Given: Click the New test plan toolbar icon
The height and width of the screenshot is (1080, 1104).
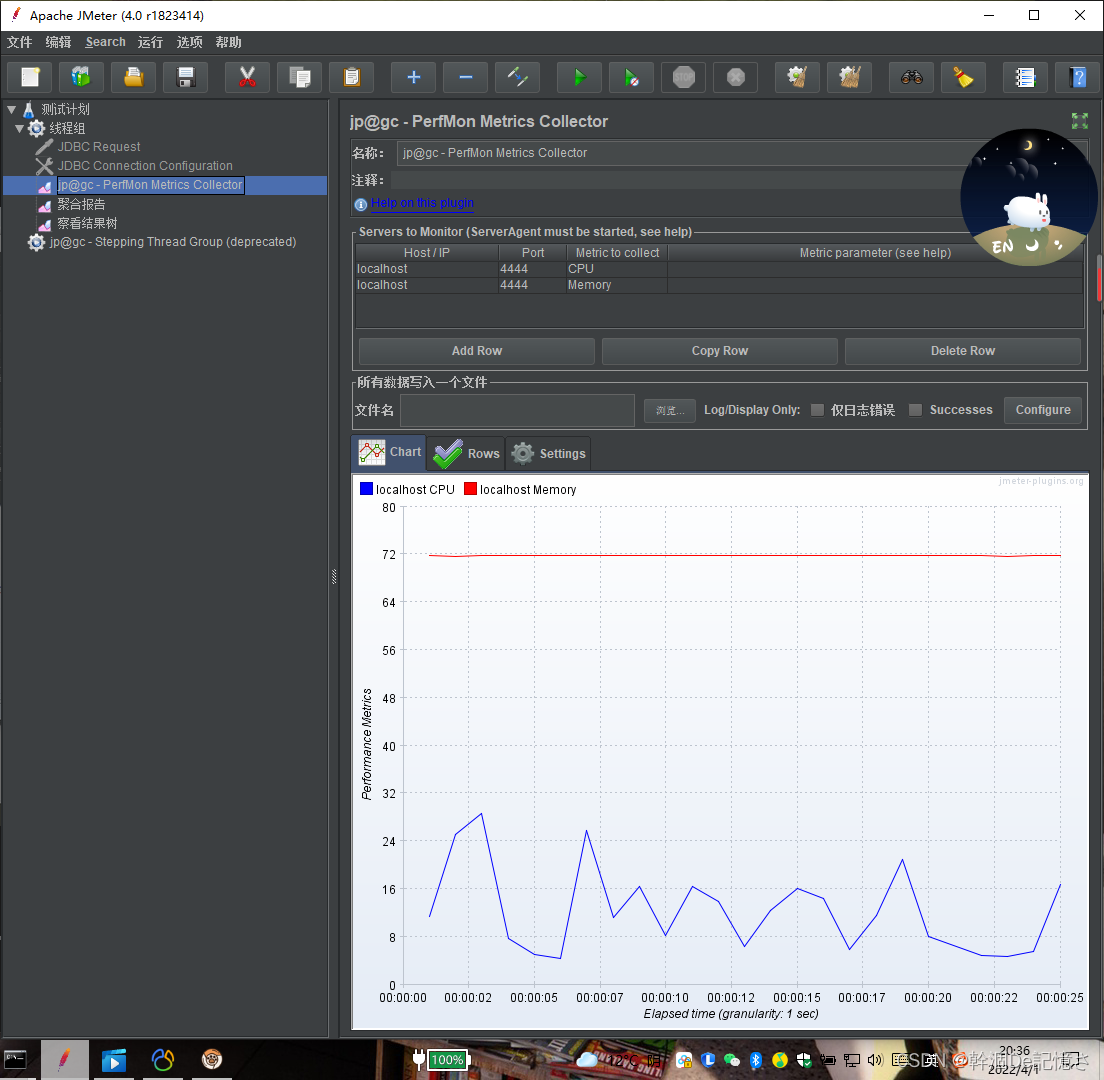Looking at the screenshot, I should click(30, 77).
